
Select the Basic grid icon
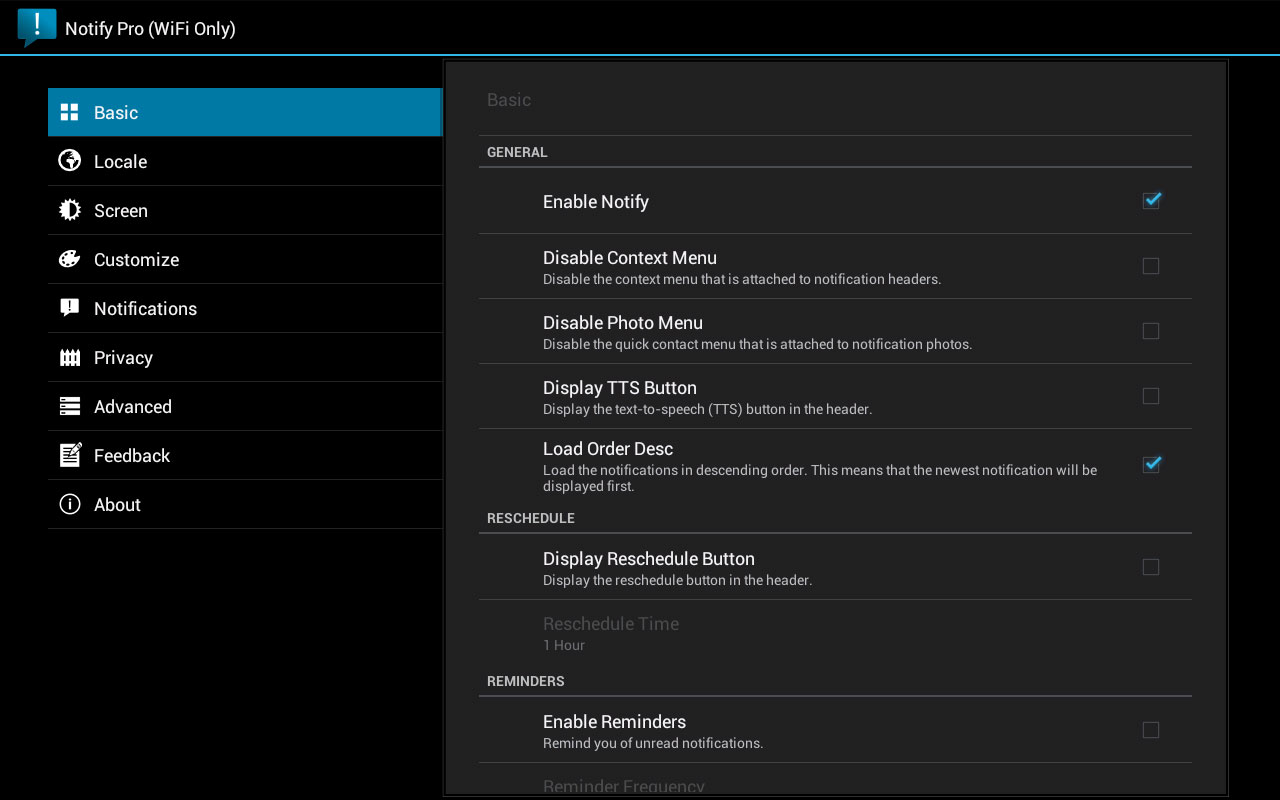(69, 112)
